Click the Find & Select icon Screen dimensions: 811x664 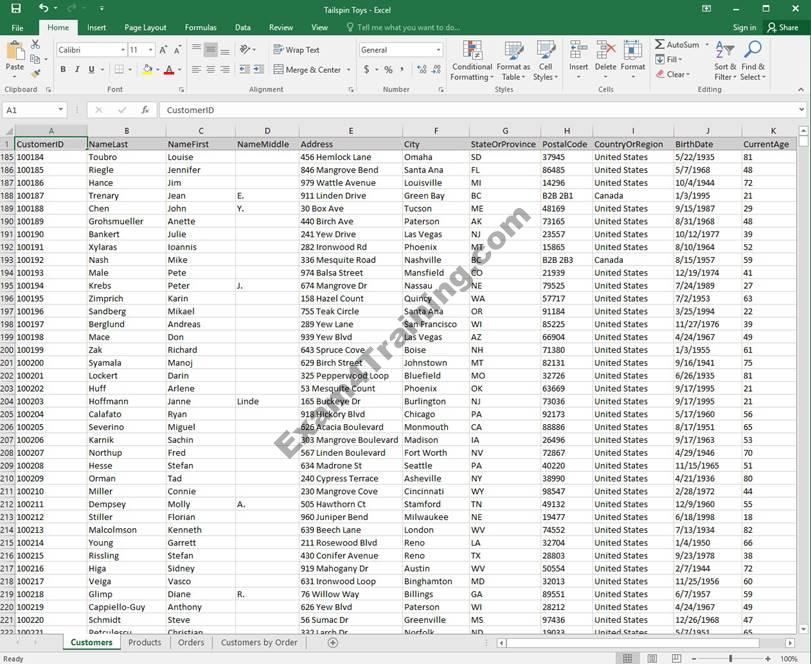[x=753, y=60]
